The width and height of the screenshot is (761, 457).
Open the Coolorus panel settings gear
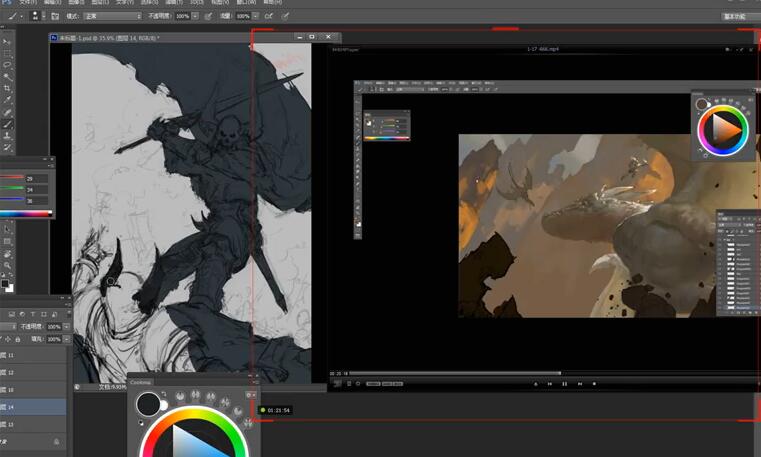(248, 395)
